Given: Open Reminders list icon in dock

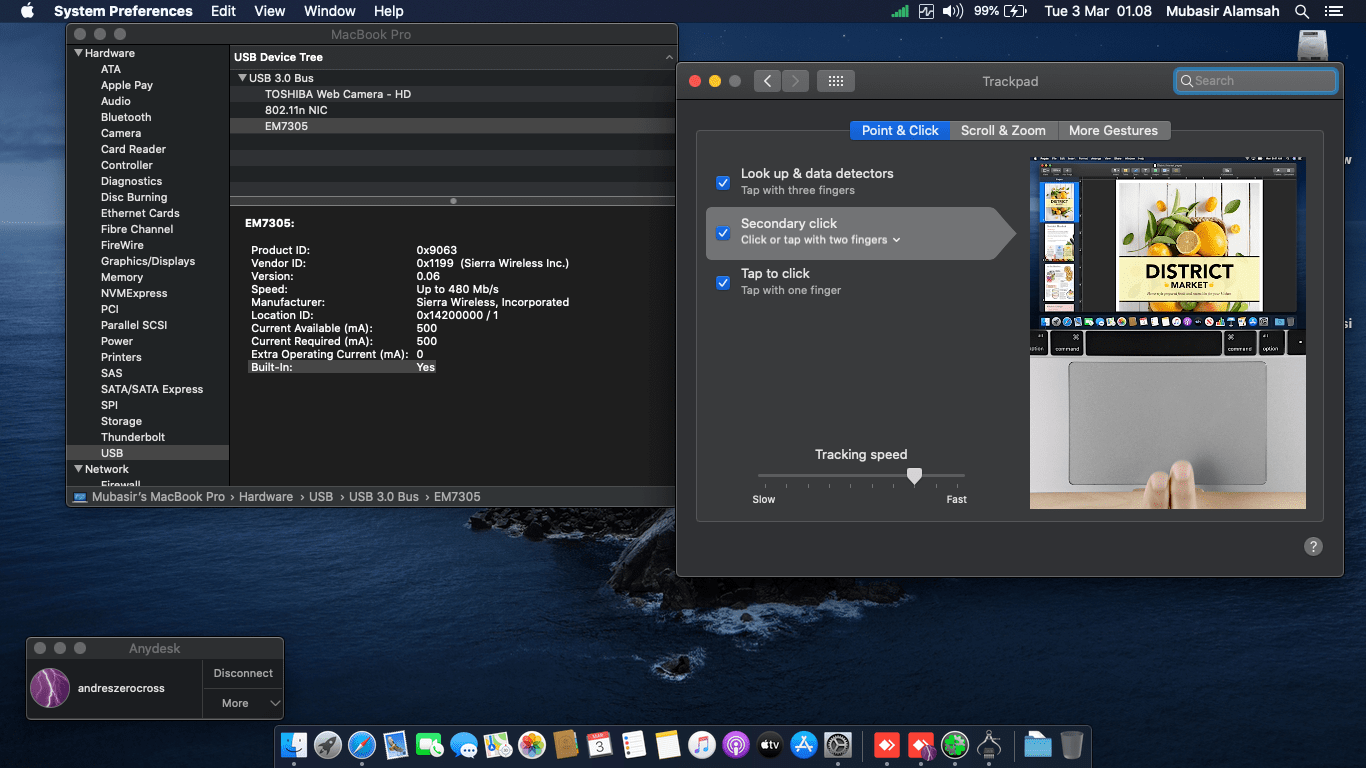Looking at the screenshot, I should click(633, 744).
